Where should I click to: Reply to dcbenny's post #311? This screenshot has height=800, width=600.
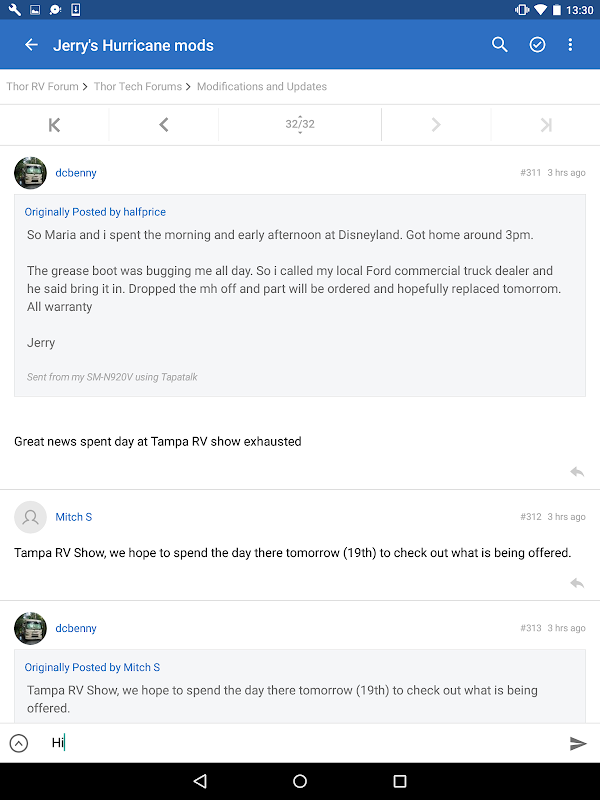pyautogui.click(x=577, y=471)
